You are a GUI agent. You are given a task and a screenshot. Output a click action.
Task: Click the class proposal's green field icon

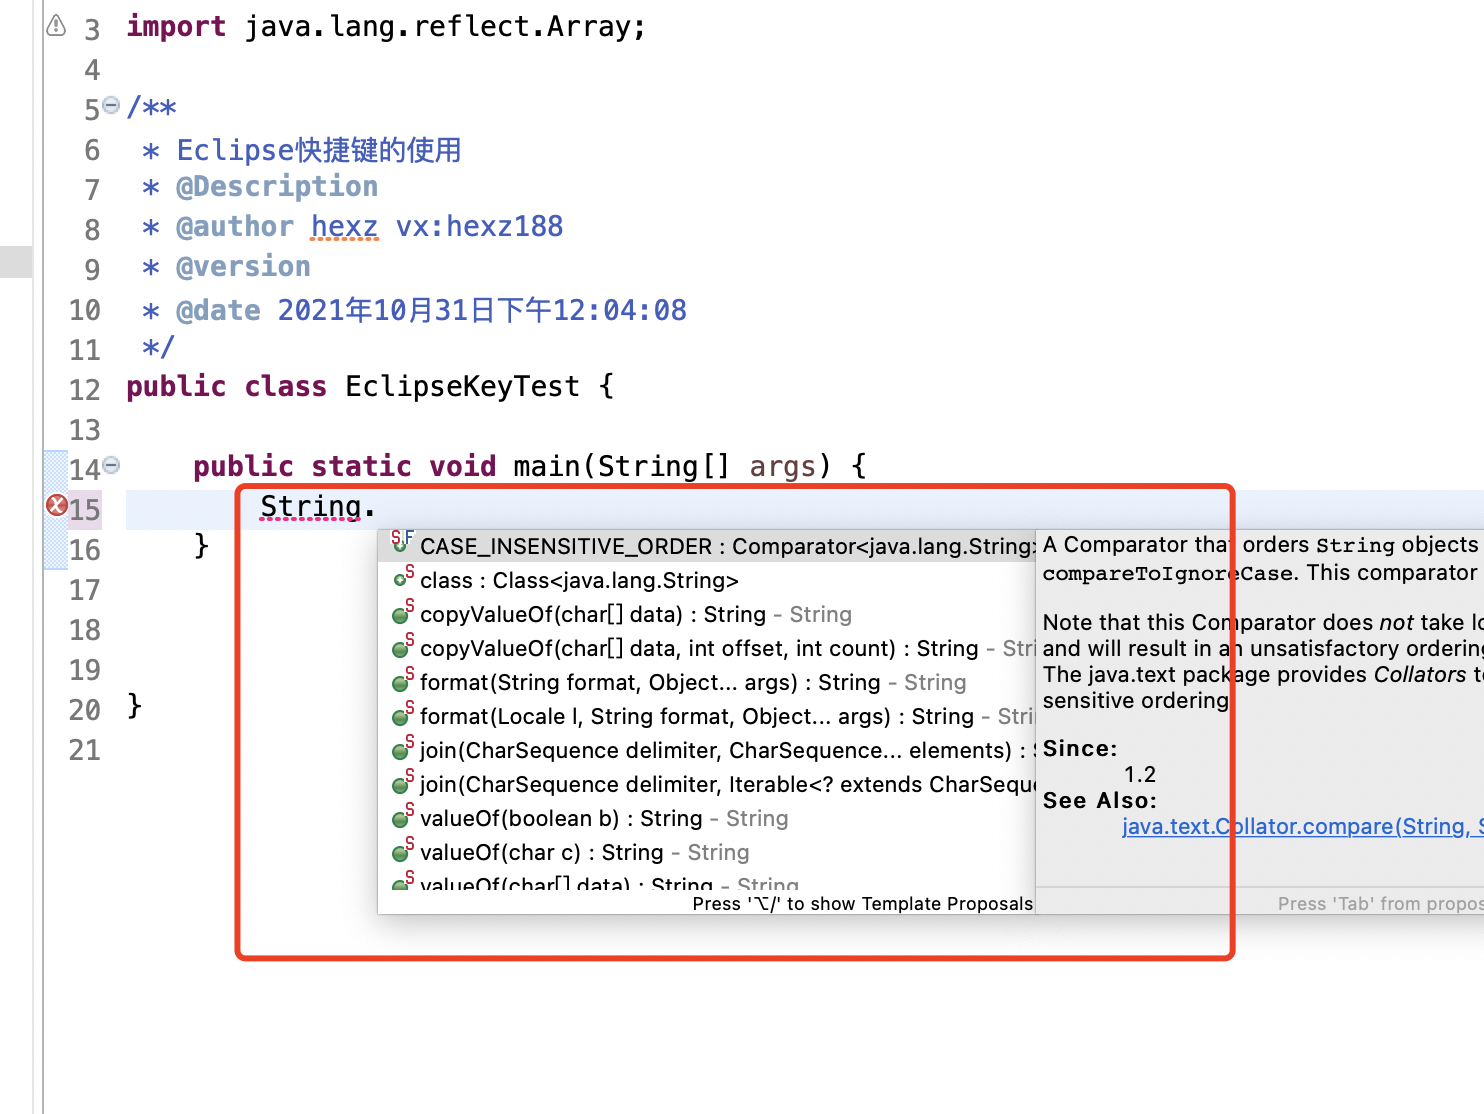(x=402, y=579)
